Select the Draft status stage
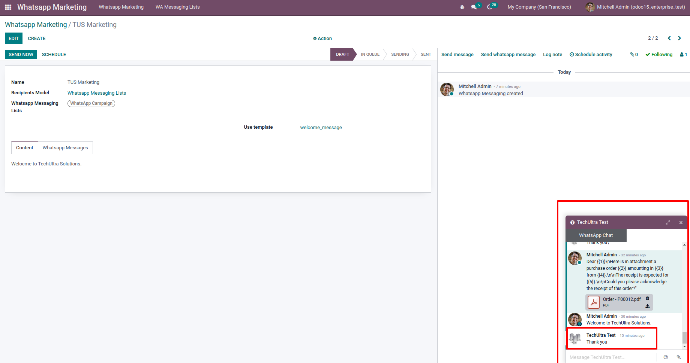This screenshot has height=363, width=690. [x=342, y=55]
